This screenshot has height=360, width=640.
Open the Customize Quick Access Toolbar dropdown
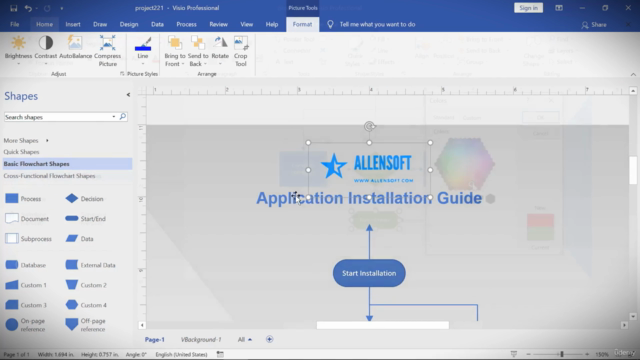62,8
